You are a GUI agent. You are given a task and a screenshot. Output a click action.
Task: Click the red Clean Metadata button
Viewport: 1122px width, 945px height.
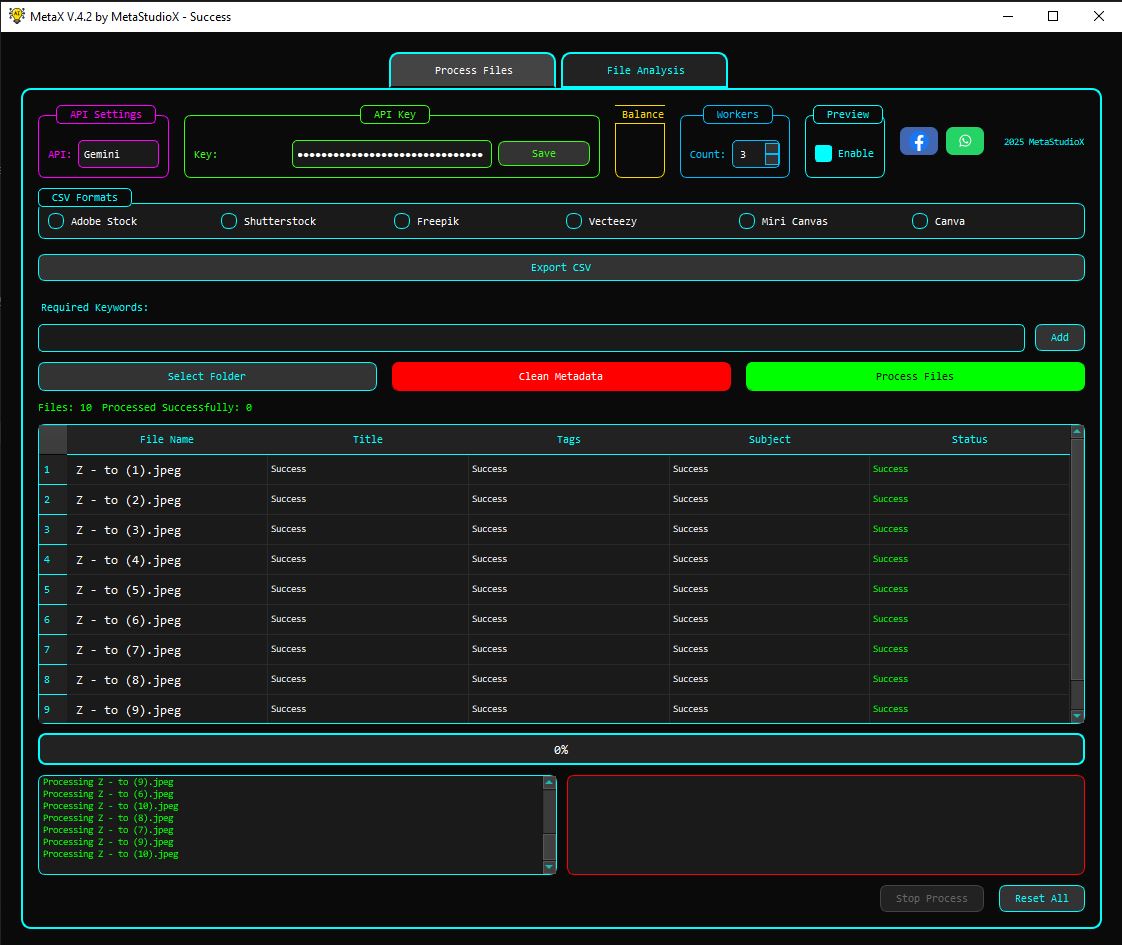(x=561, y=376)
